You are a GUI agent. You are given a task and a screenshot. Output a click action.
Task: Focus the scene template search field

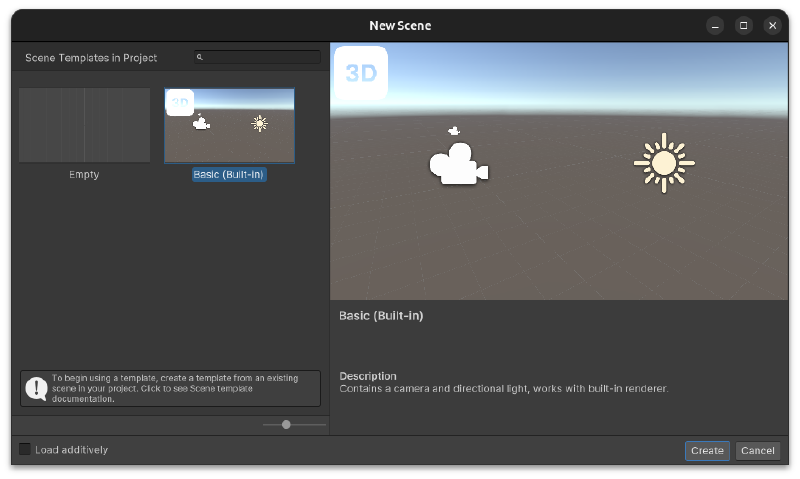(257, 57)
